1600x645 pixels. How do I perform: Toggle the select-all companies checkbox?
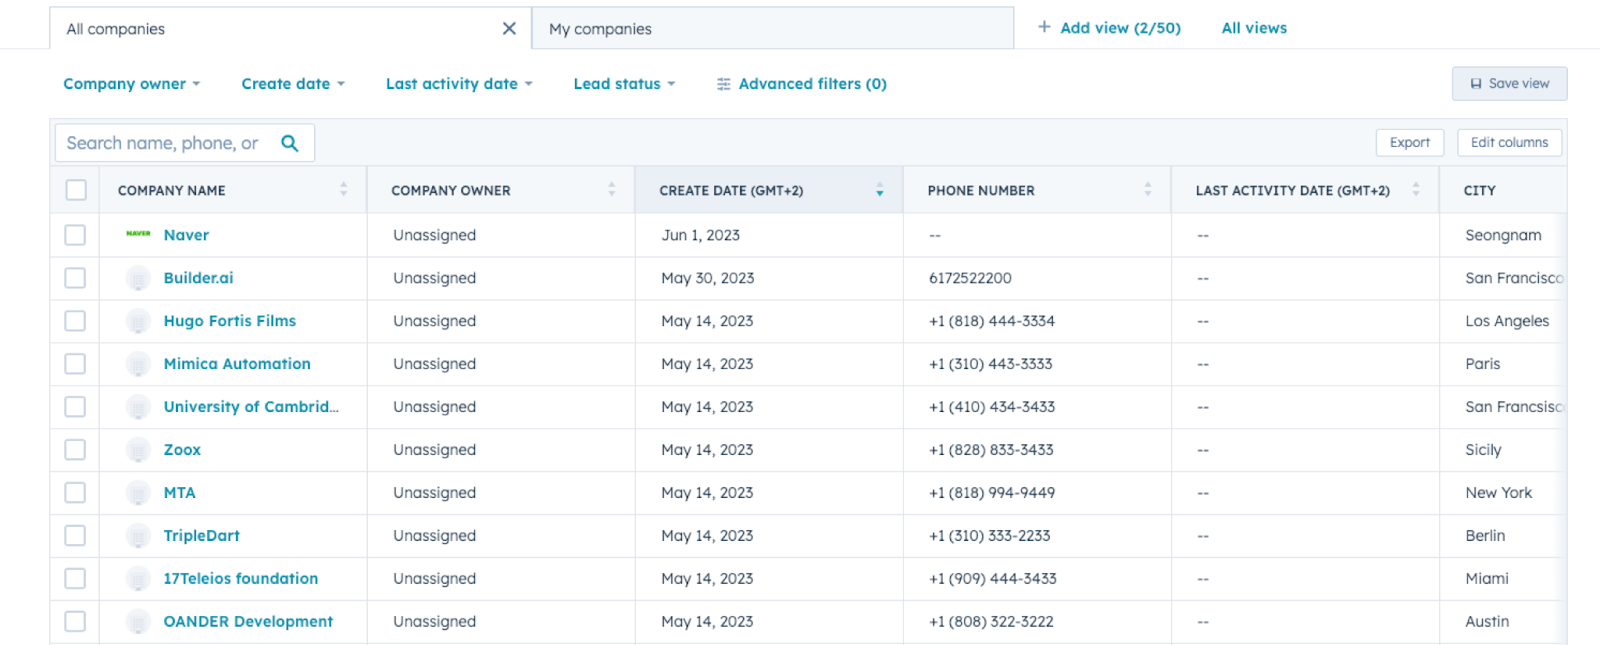(76, 190)
